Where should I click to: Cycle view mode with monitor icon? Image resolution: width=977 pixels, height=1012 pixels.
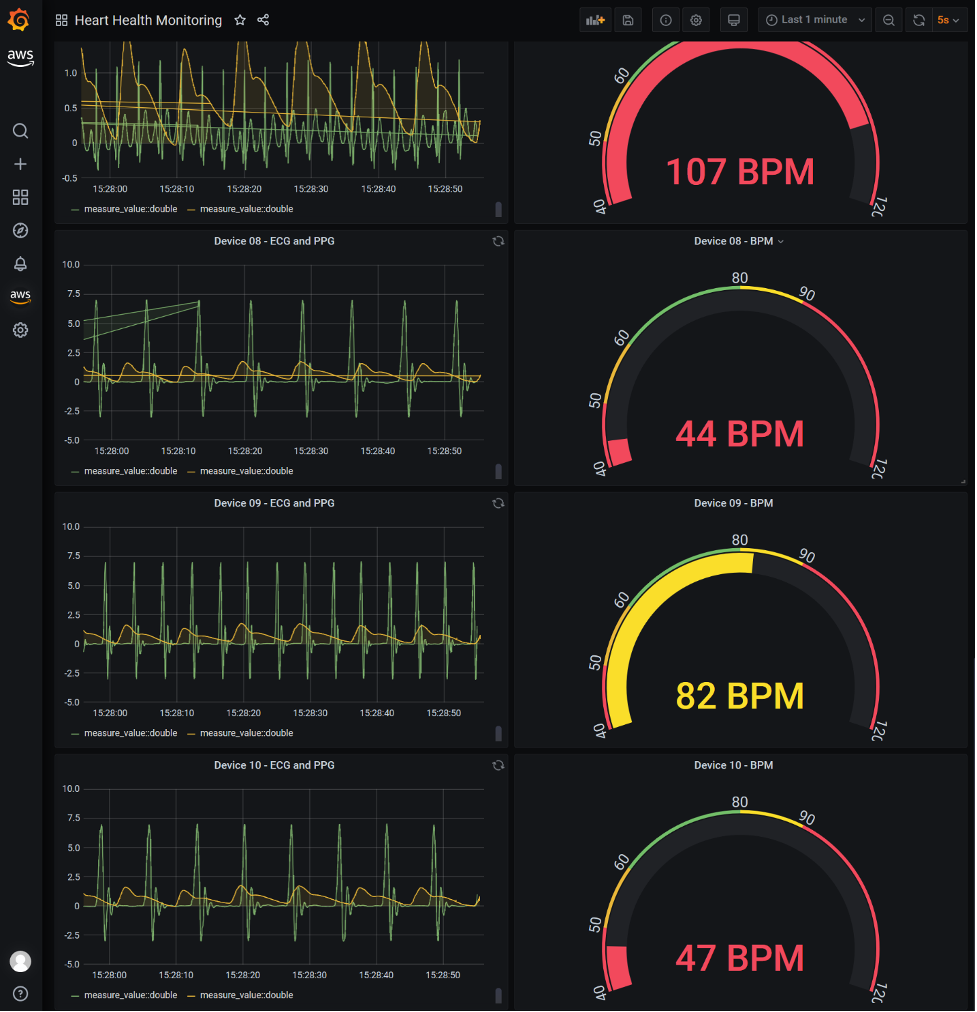734,20
